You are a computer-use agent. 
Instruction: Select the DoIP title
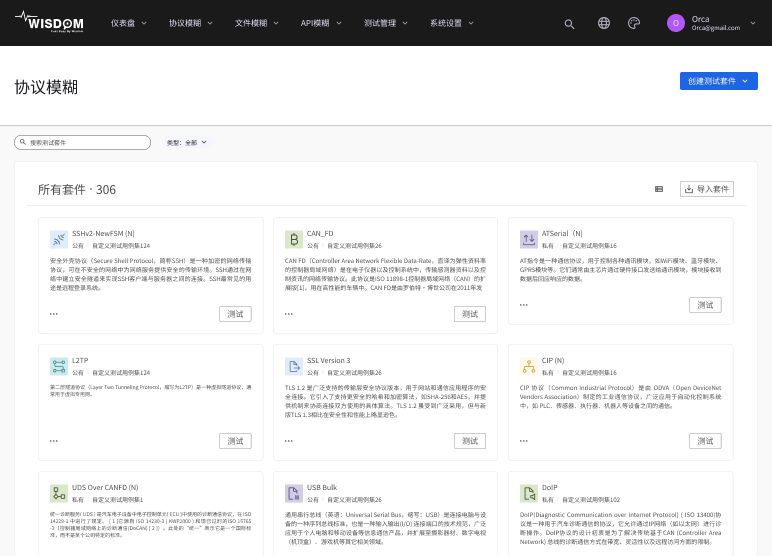pyautogui.click(x=549, y=488)
